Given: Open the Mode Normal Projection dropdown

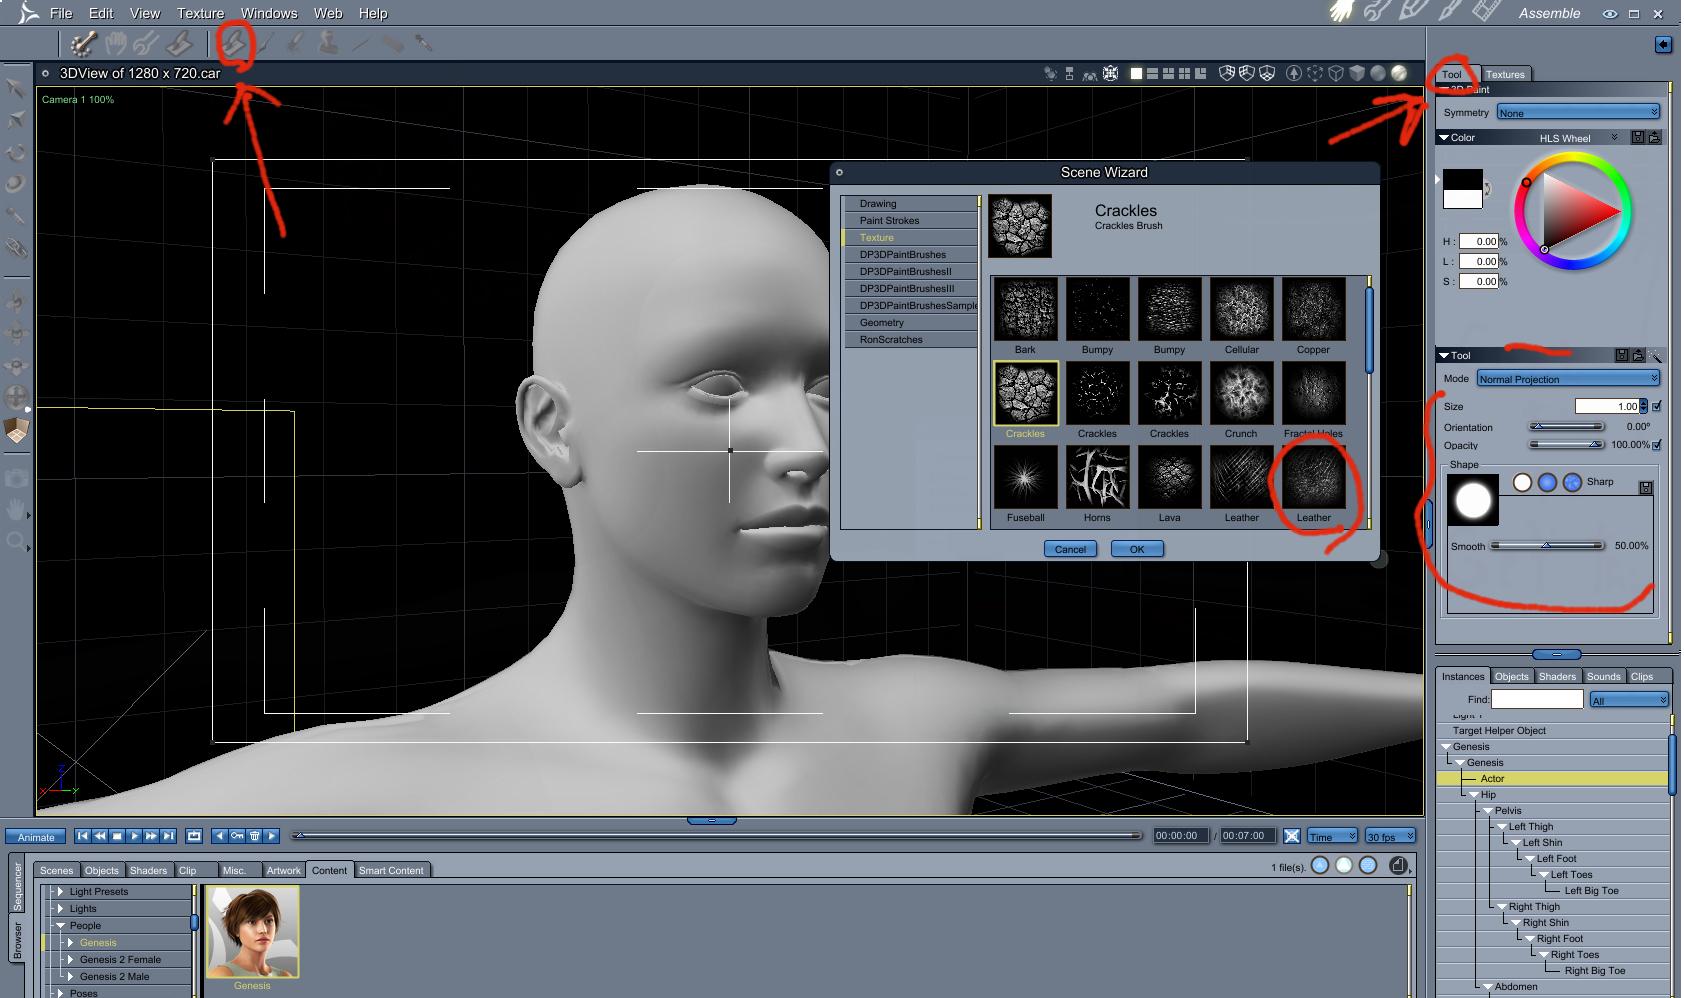Looking at the screenshot, I should 1568,379.
